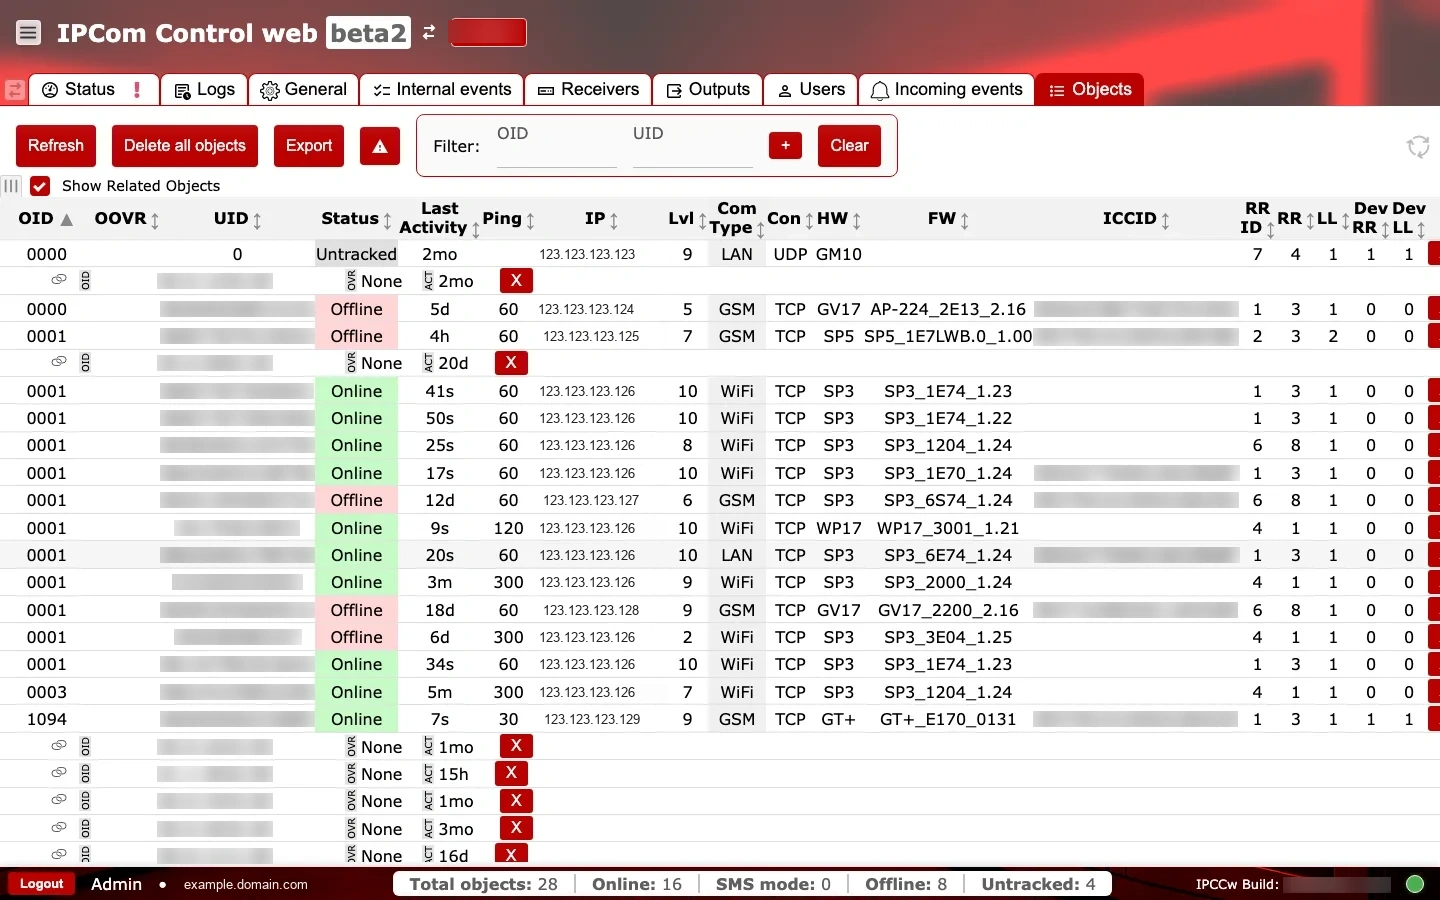Switch to the Logs tab
Viewport: 1440px width, 900px height.
(202, 89)
